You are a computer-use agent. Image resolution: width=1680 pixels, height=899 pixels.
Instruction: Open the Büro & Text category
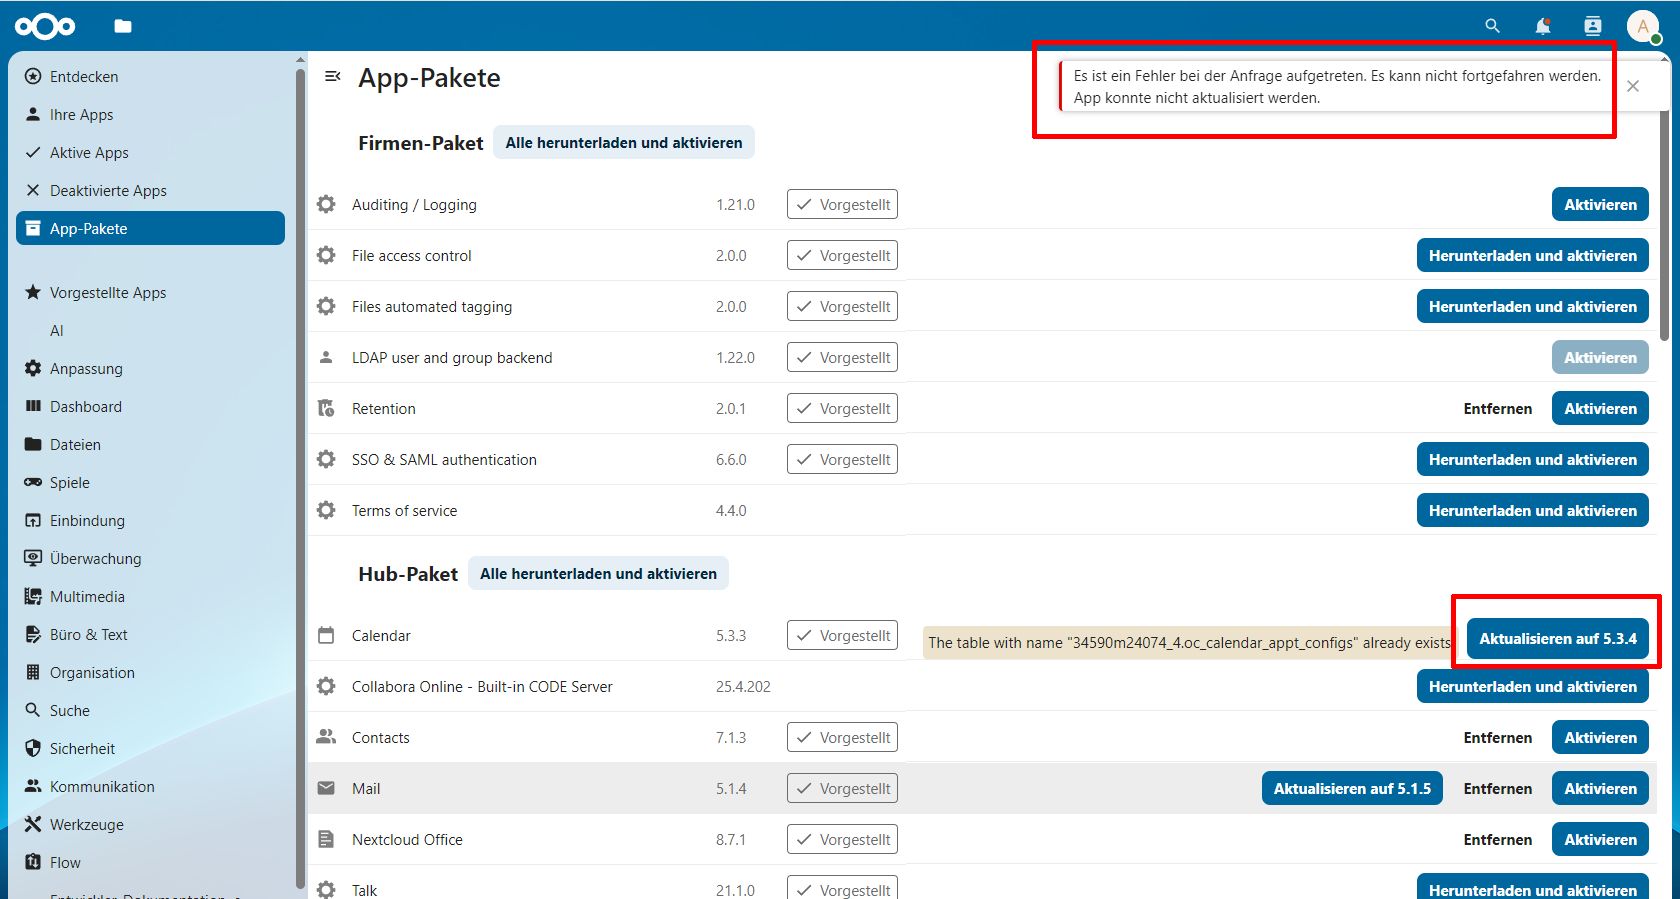pyautogui.click(x=150, y=634)
